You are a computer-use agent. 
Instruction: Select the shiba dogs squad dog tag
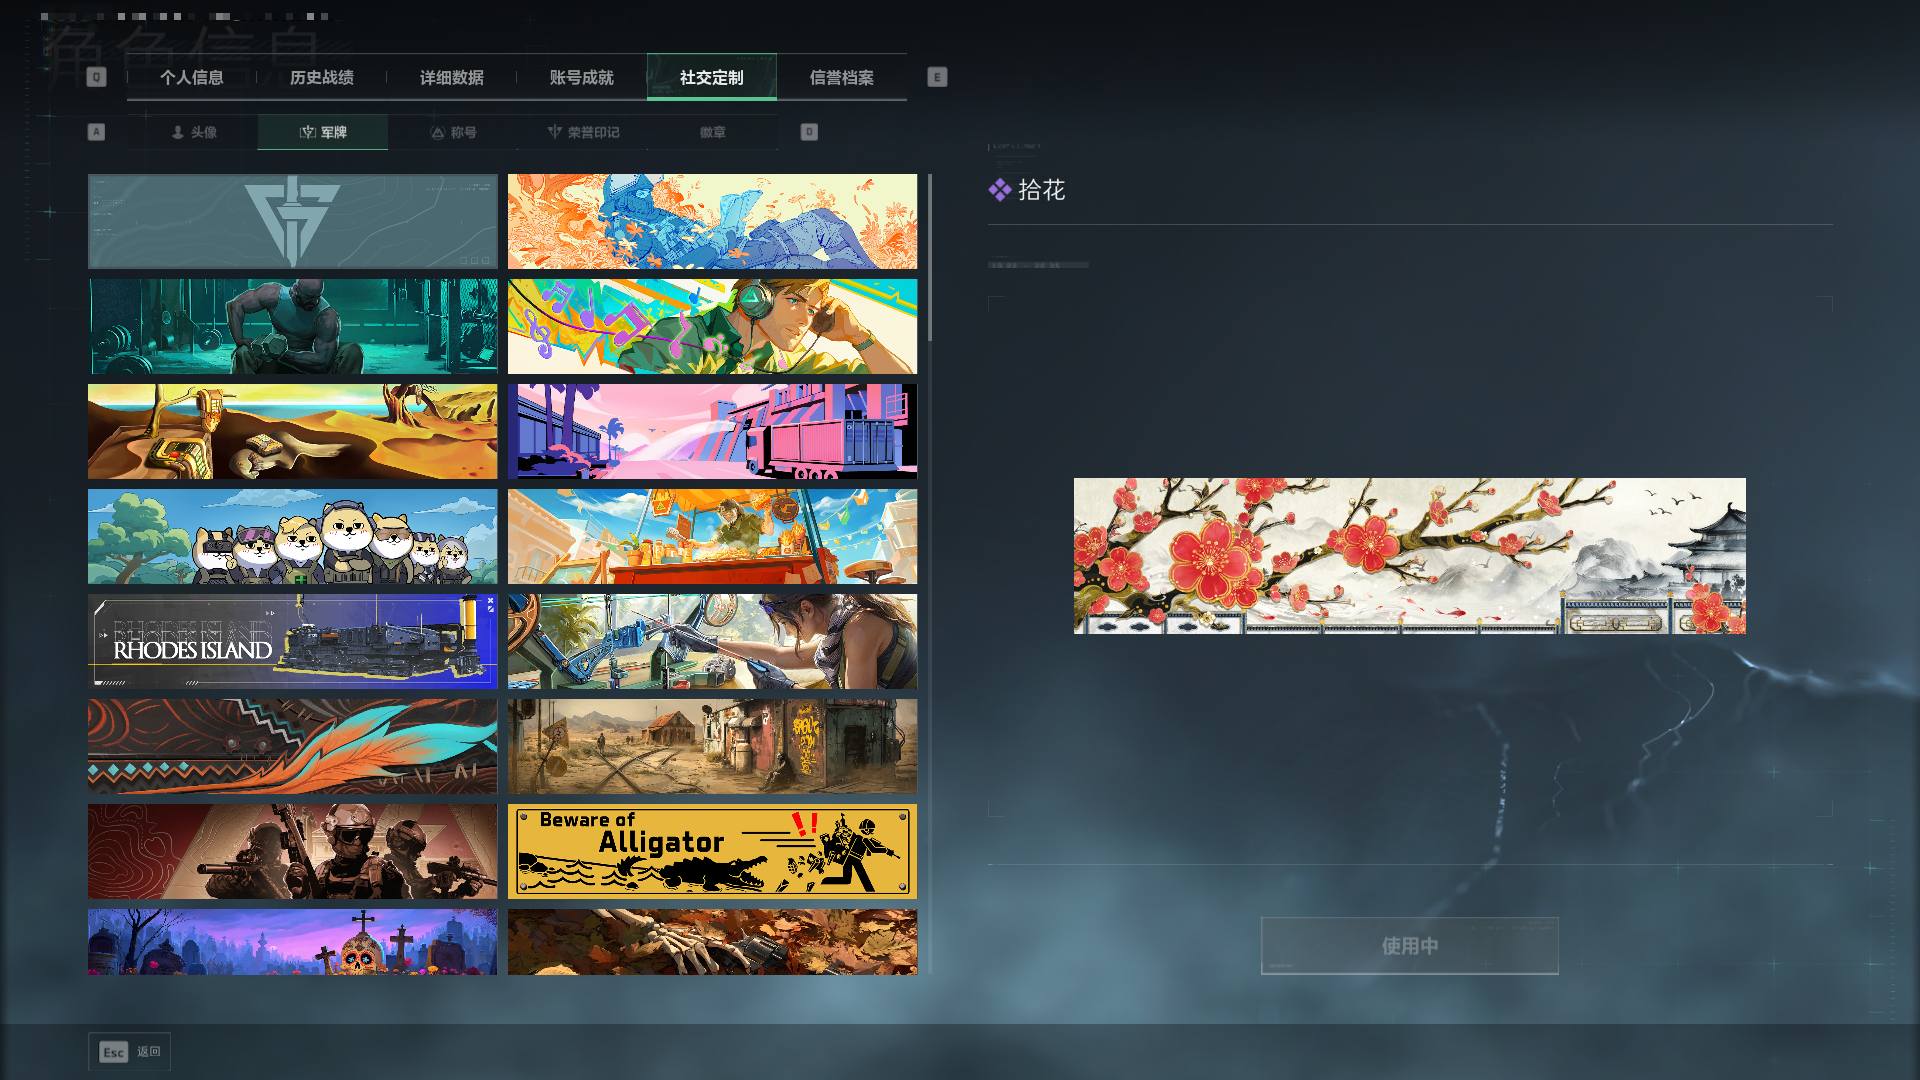click(292, 537)
